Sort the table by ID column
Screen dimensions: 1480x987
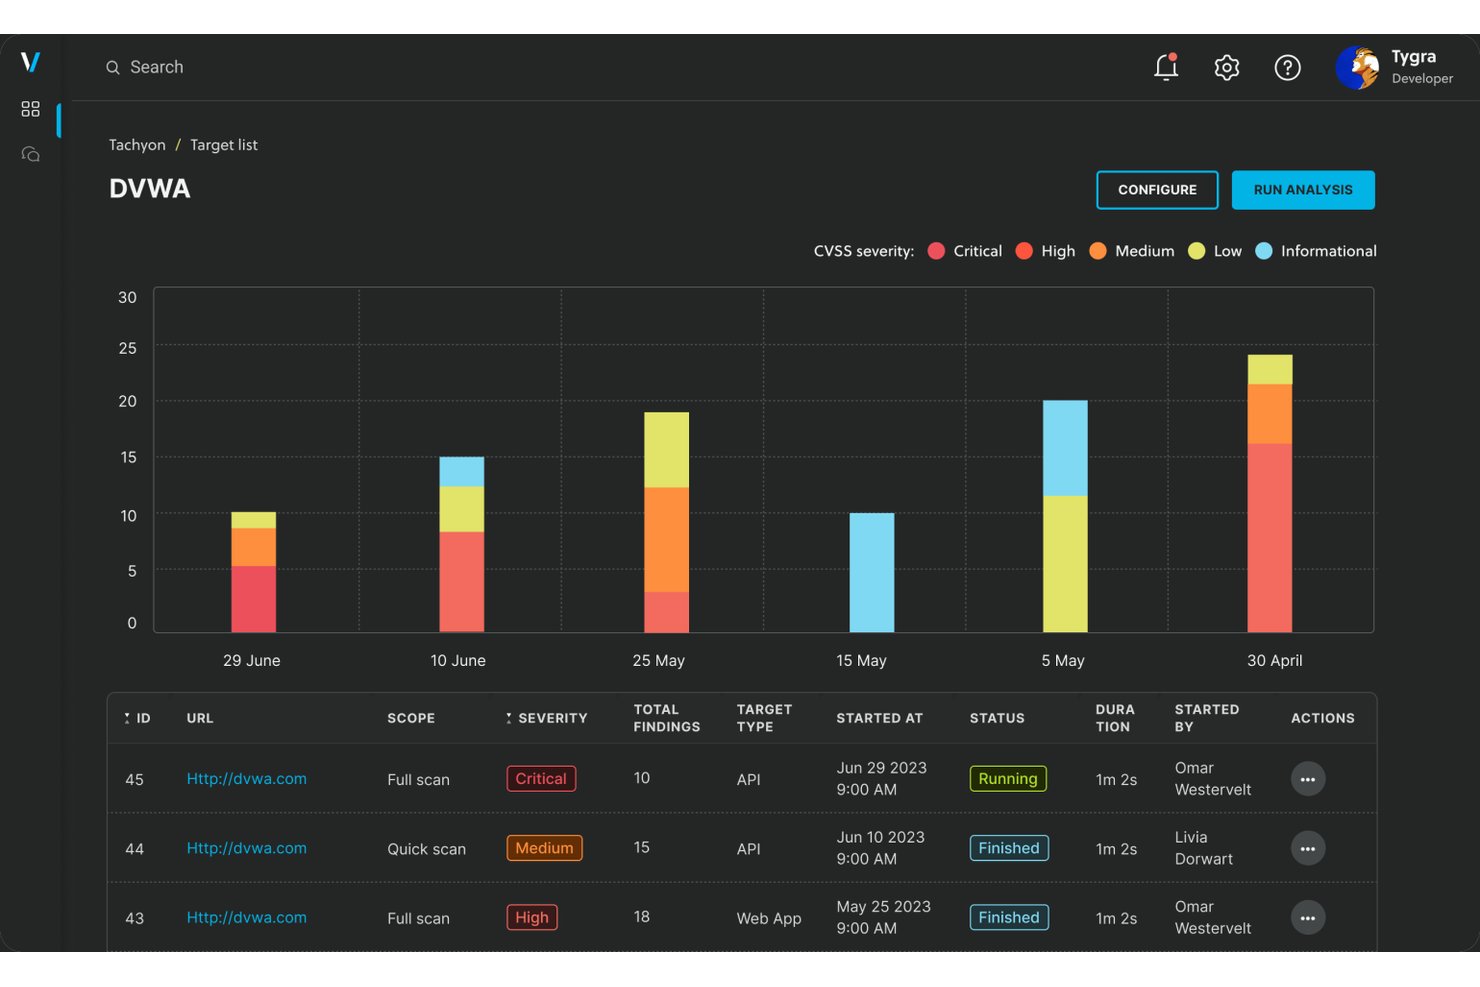click(x=137, y=718)
